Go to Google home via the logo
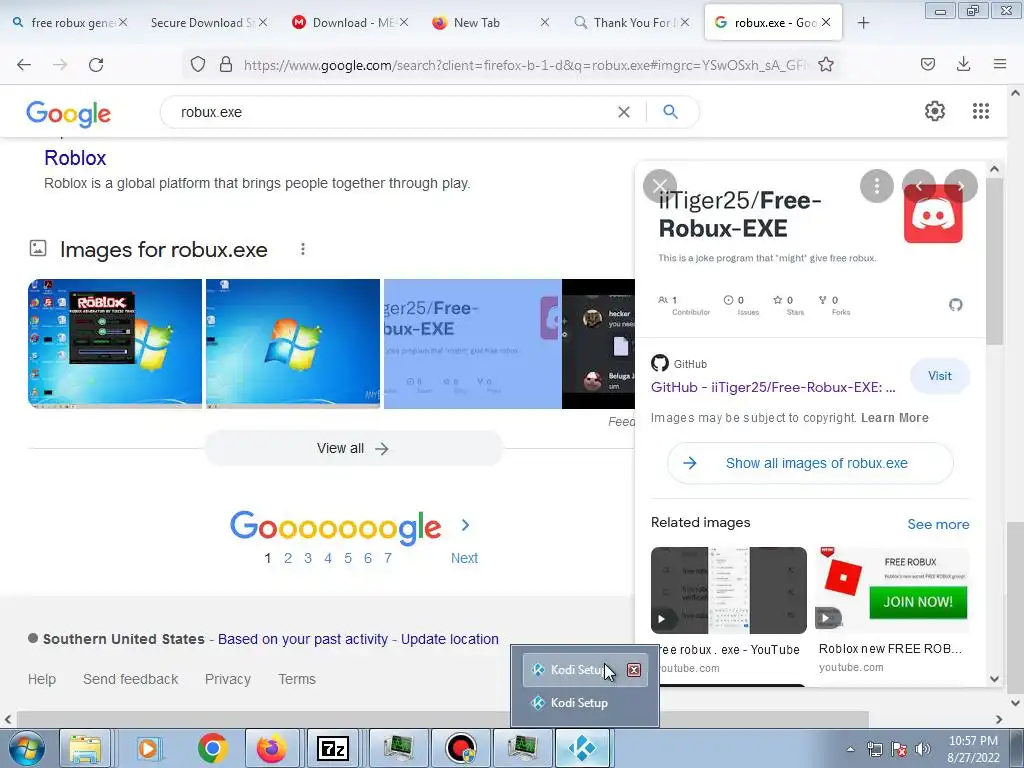The height and width of the screenshot is (768, 1024). pos(69,114)
